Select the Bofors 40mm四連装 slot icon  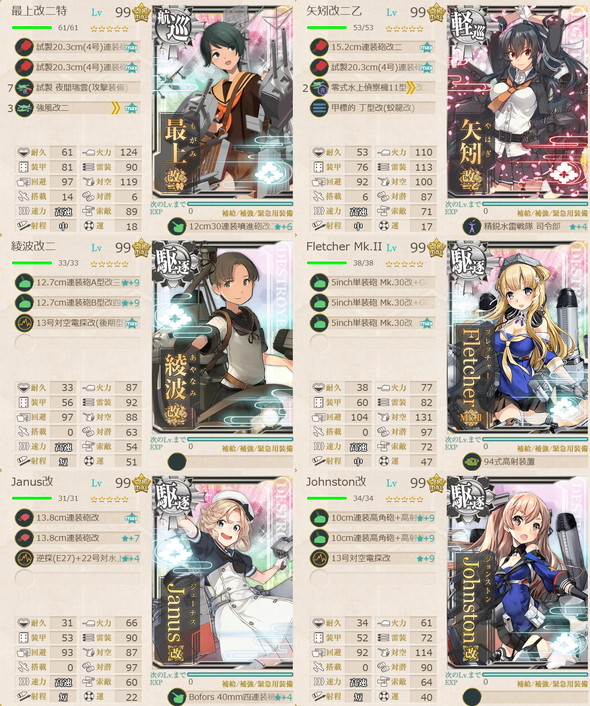177,697
